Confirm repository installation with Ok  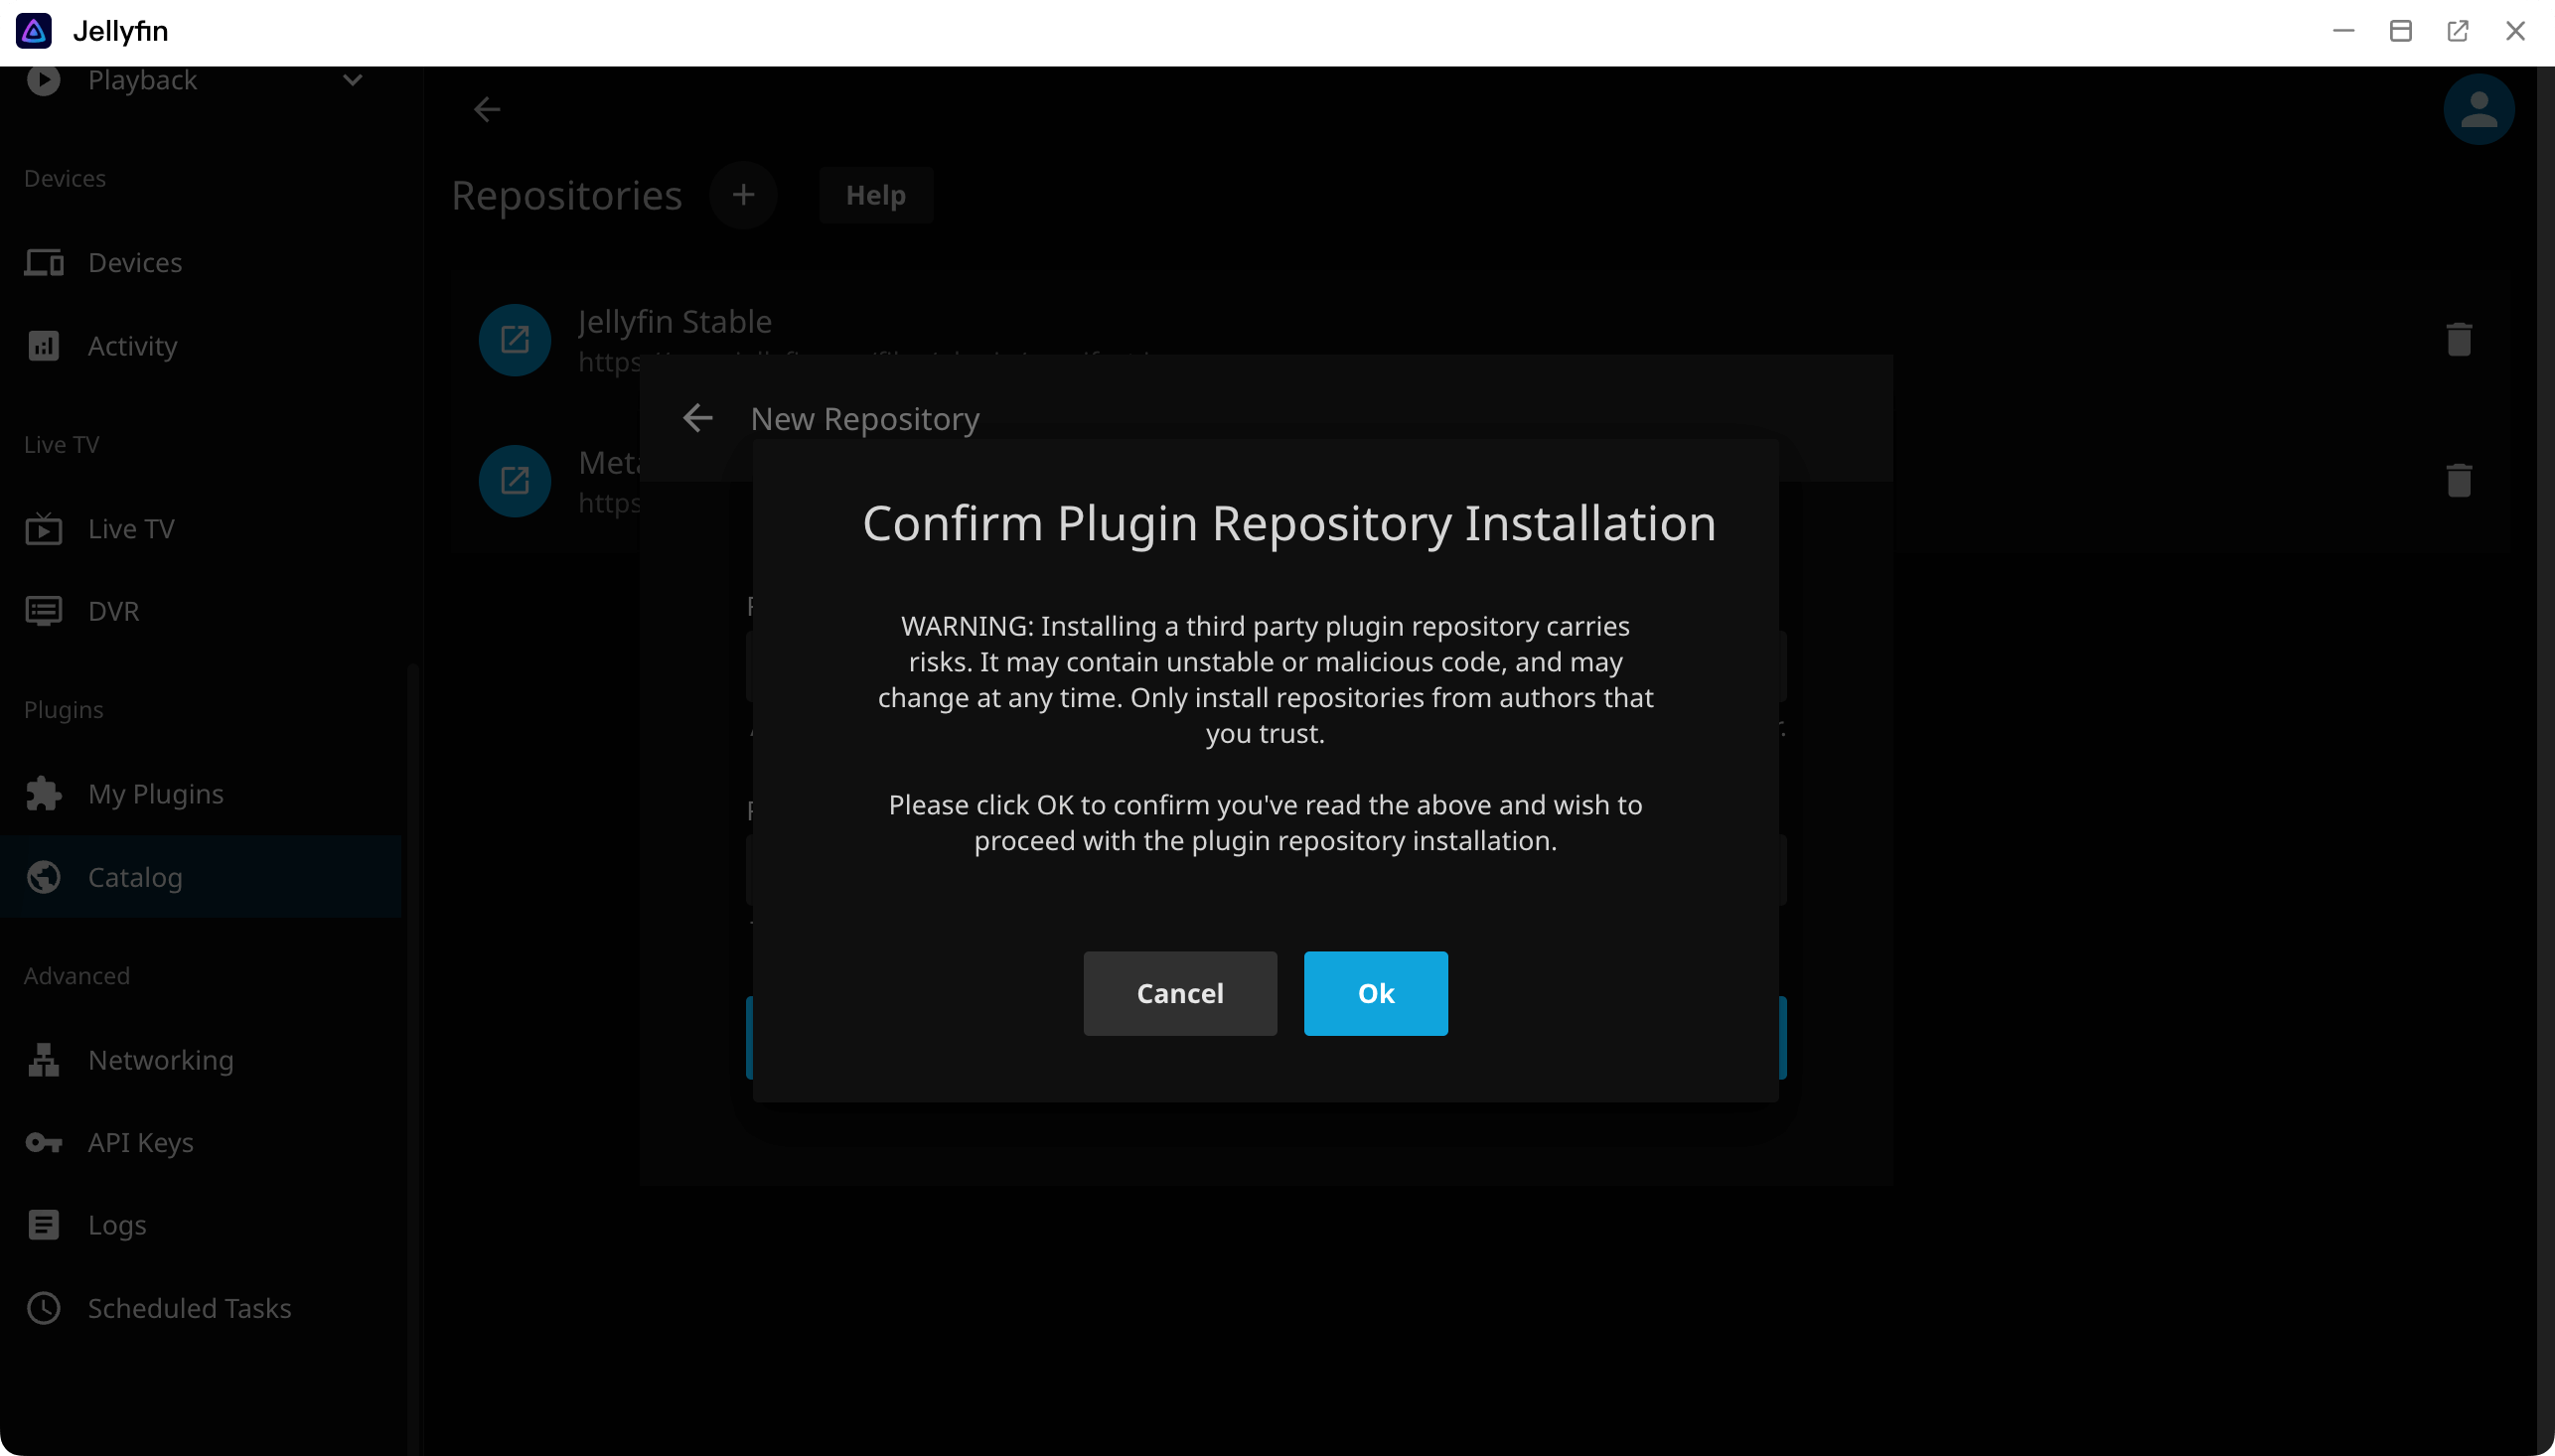coord(1375,993)
